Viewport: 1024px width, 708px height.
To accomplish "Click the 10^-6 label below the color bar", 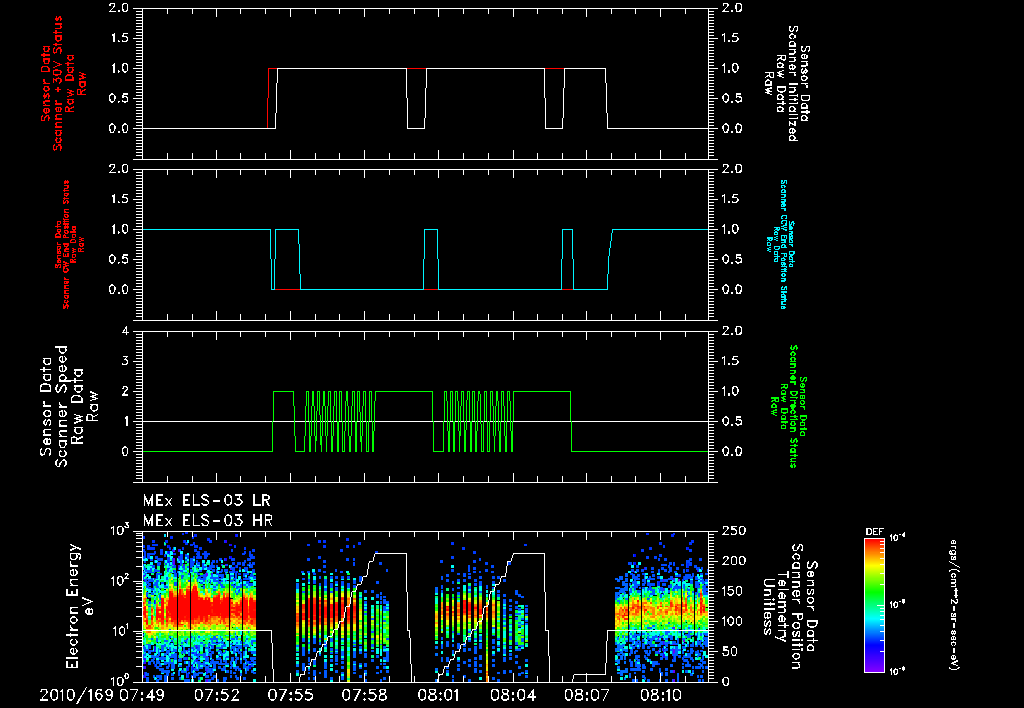I will [x=898, y=671].
